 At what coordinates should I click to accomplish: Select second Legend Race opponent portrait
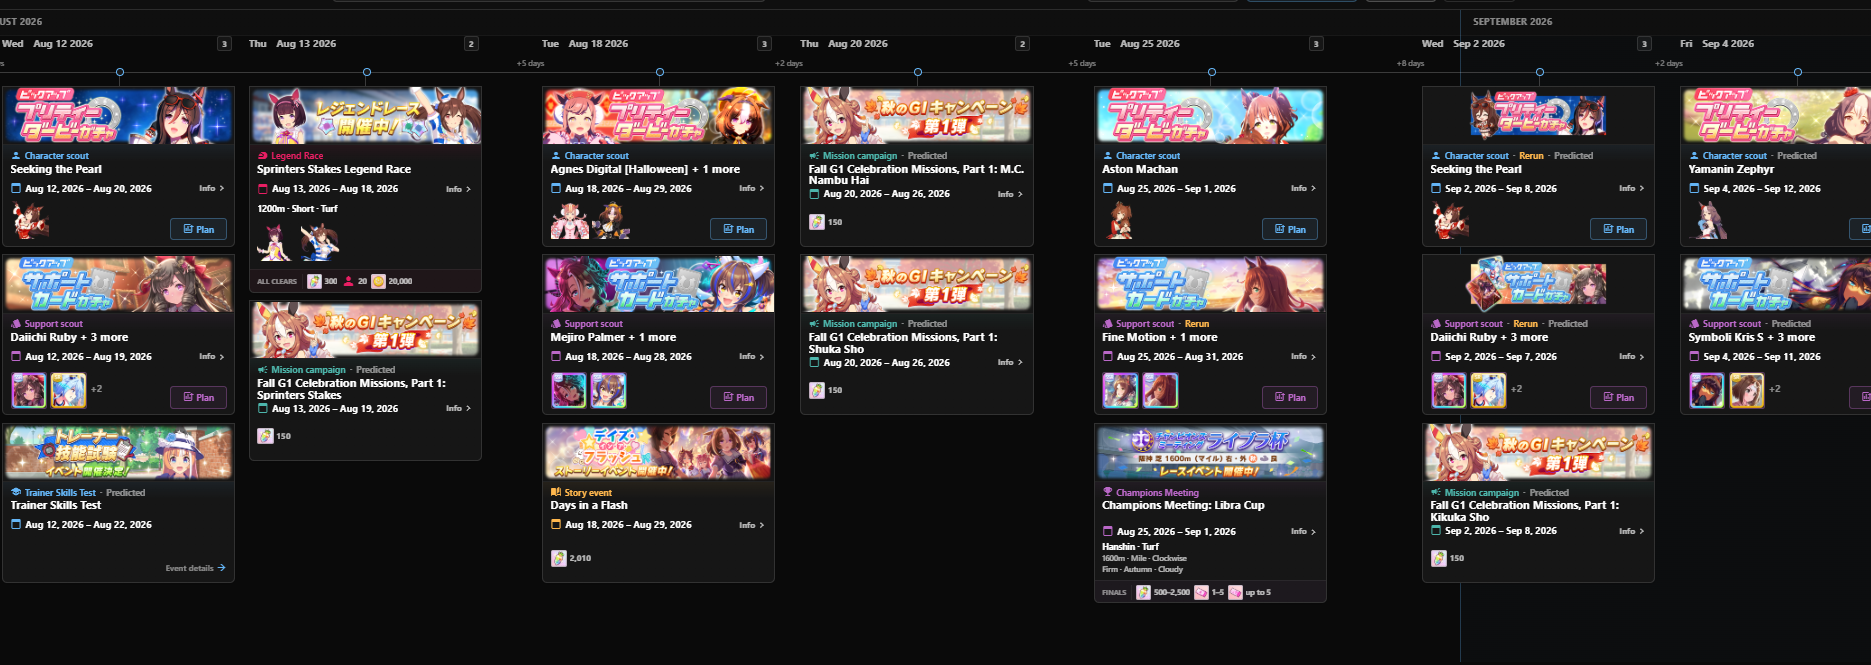tap(320, 242)
